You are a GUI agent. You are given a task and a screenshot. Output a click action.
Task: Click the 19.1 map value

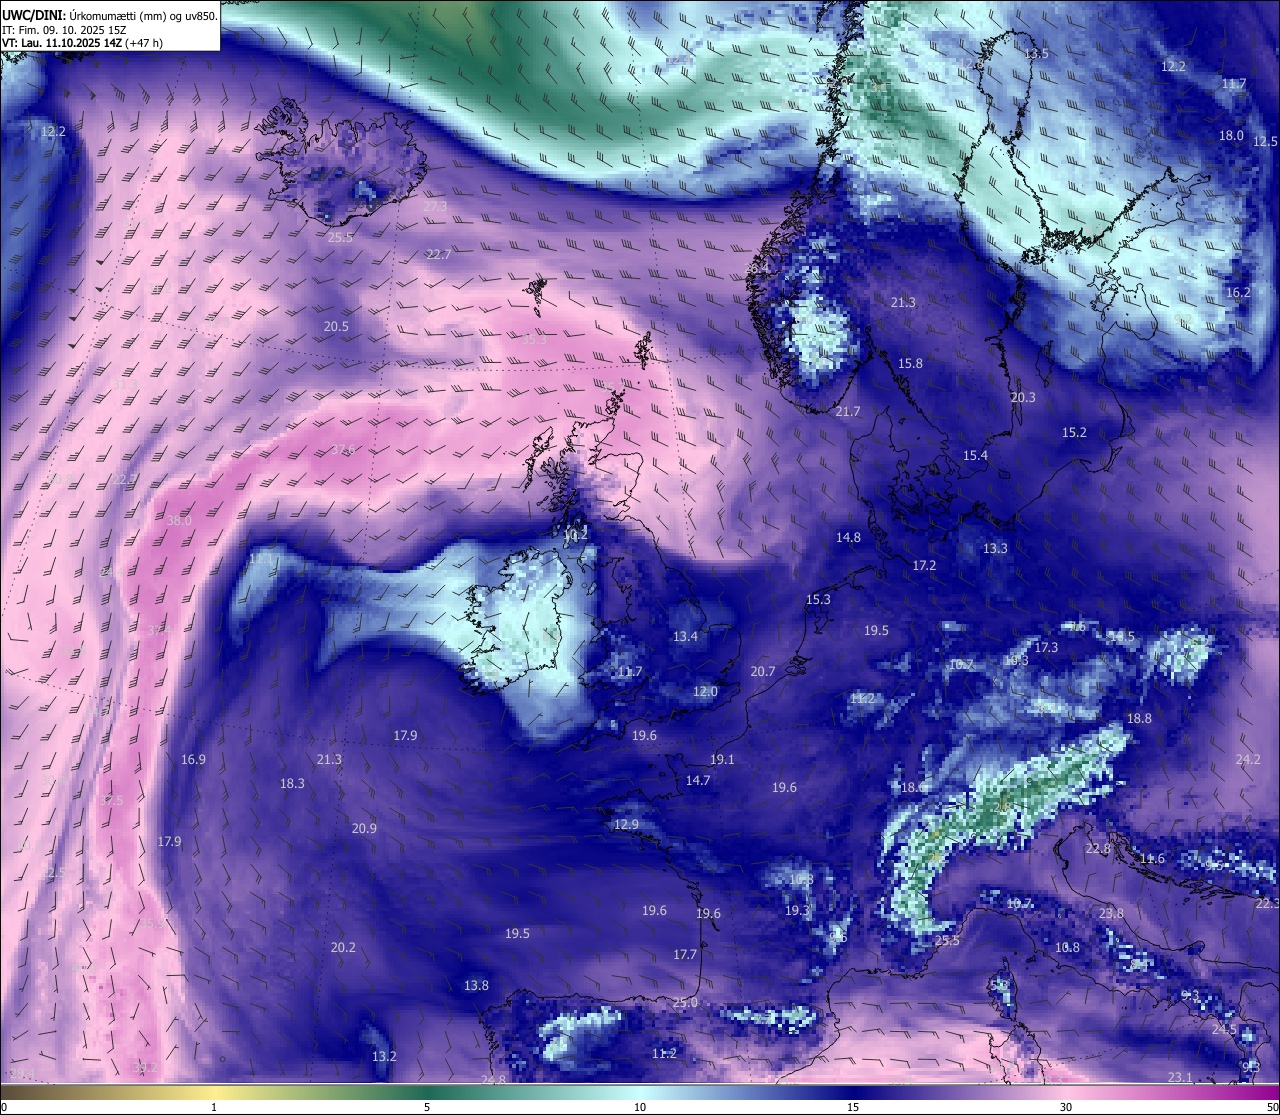[x=722, y=760]
